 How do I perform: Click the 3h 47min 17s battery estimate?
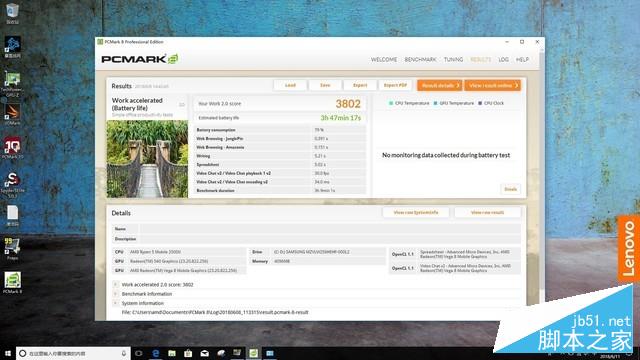(x=340, y=118)
